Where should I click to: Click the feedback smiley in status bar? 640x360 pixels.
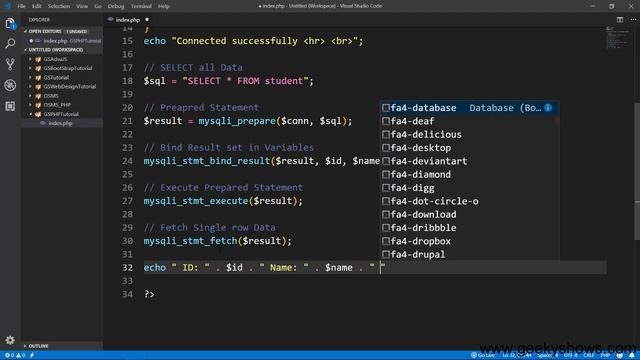coord(620,355)
